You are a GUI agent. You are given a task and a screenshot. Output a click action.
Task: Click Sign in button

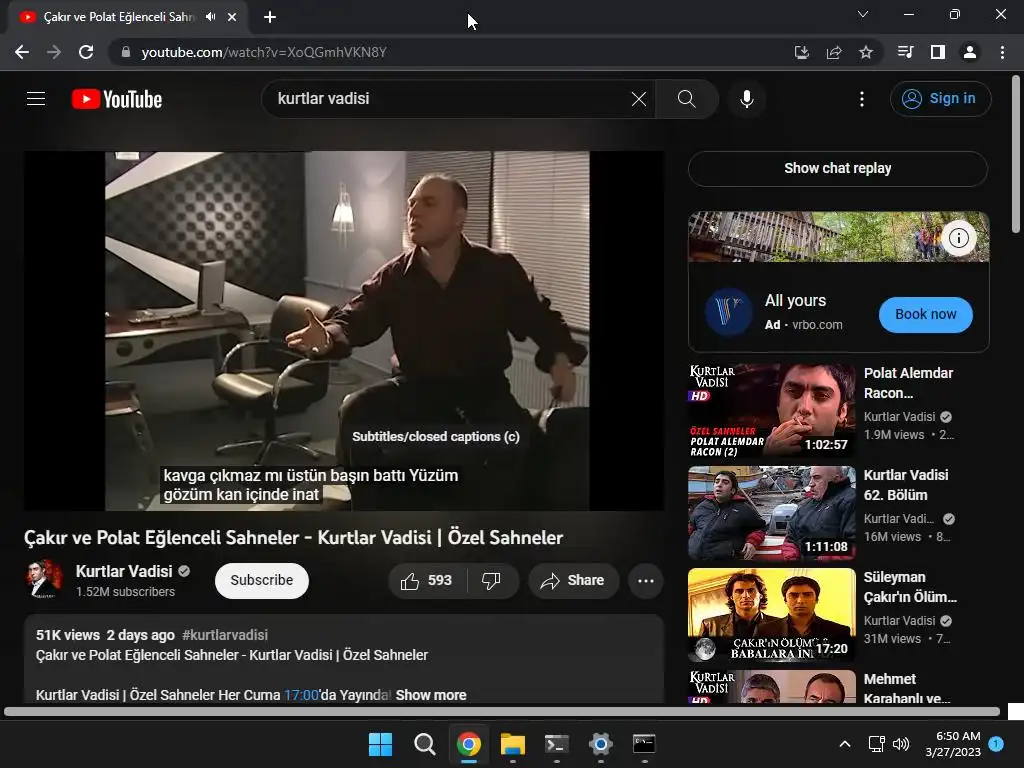click(x=940, y=99)
